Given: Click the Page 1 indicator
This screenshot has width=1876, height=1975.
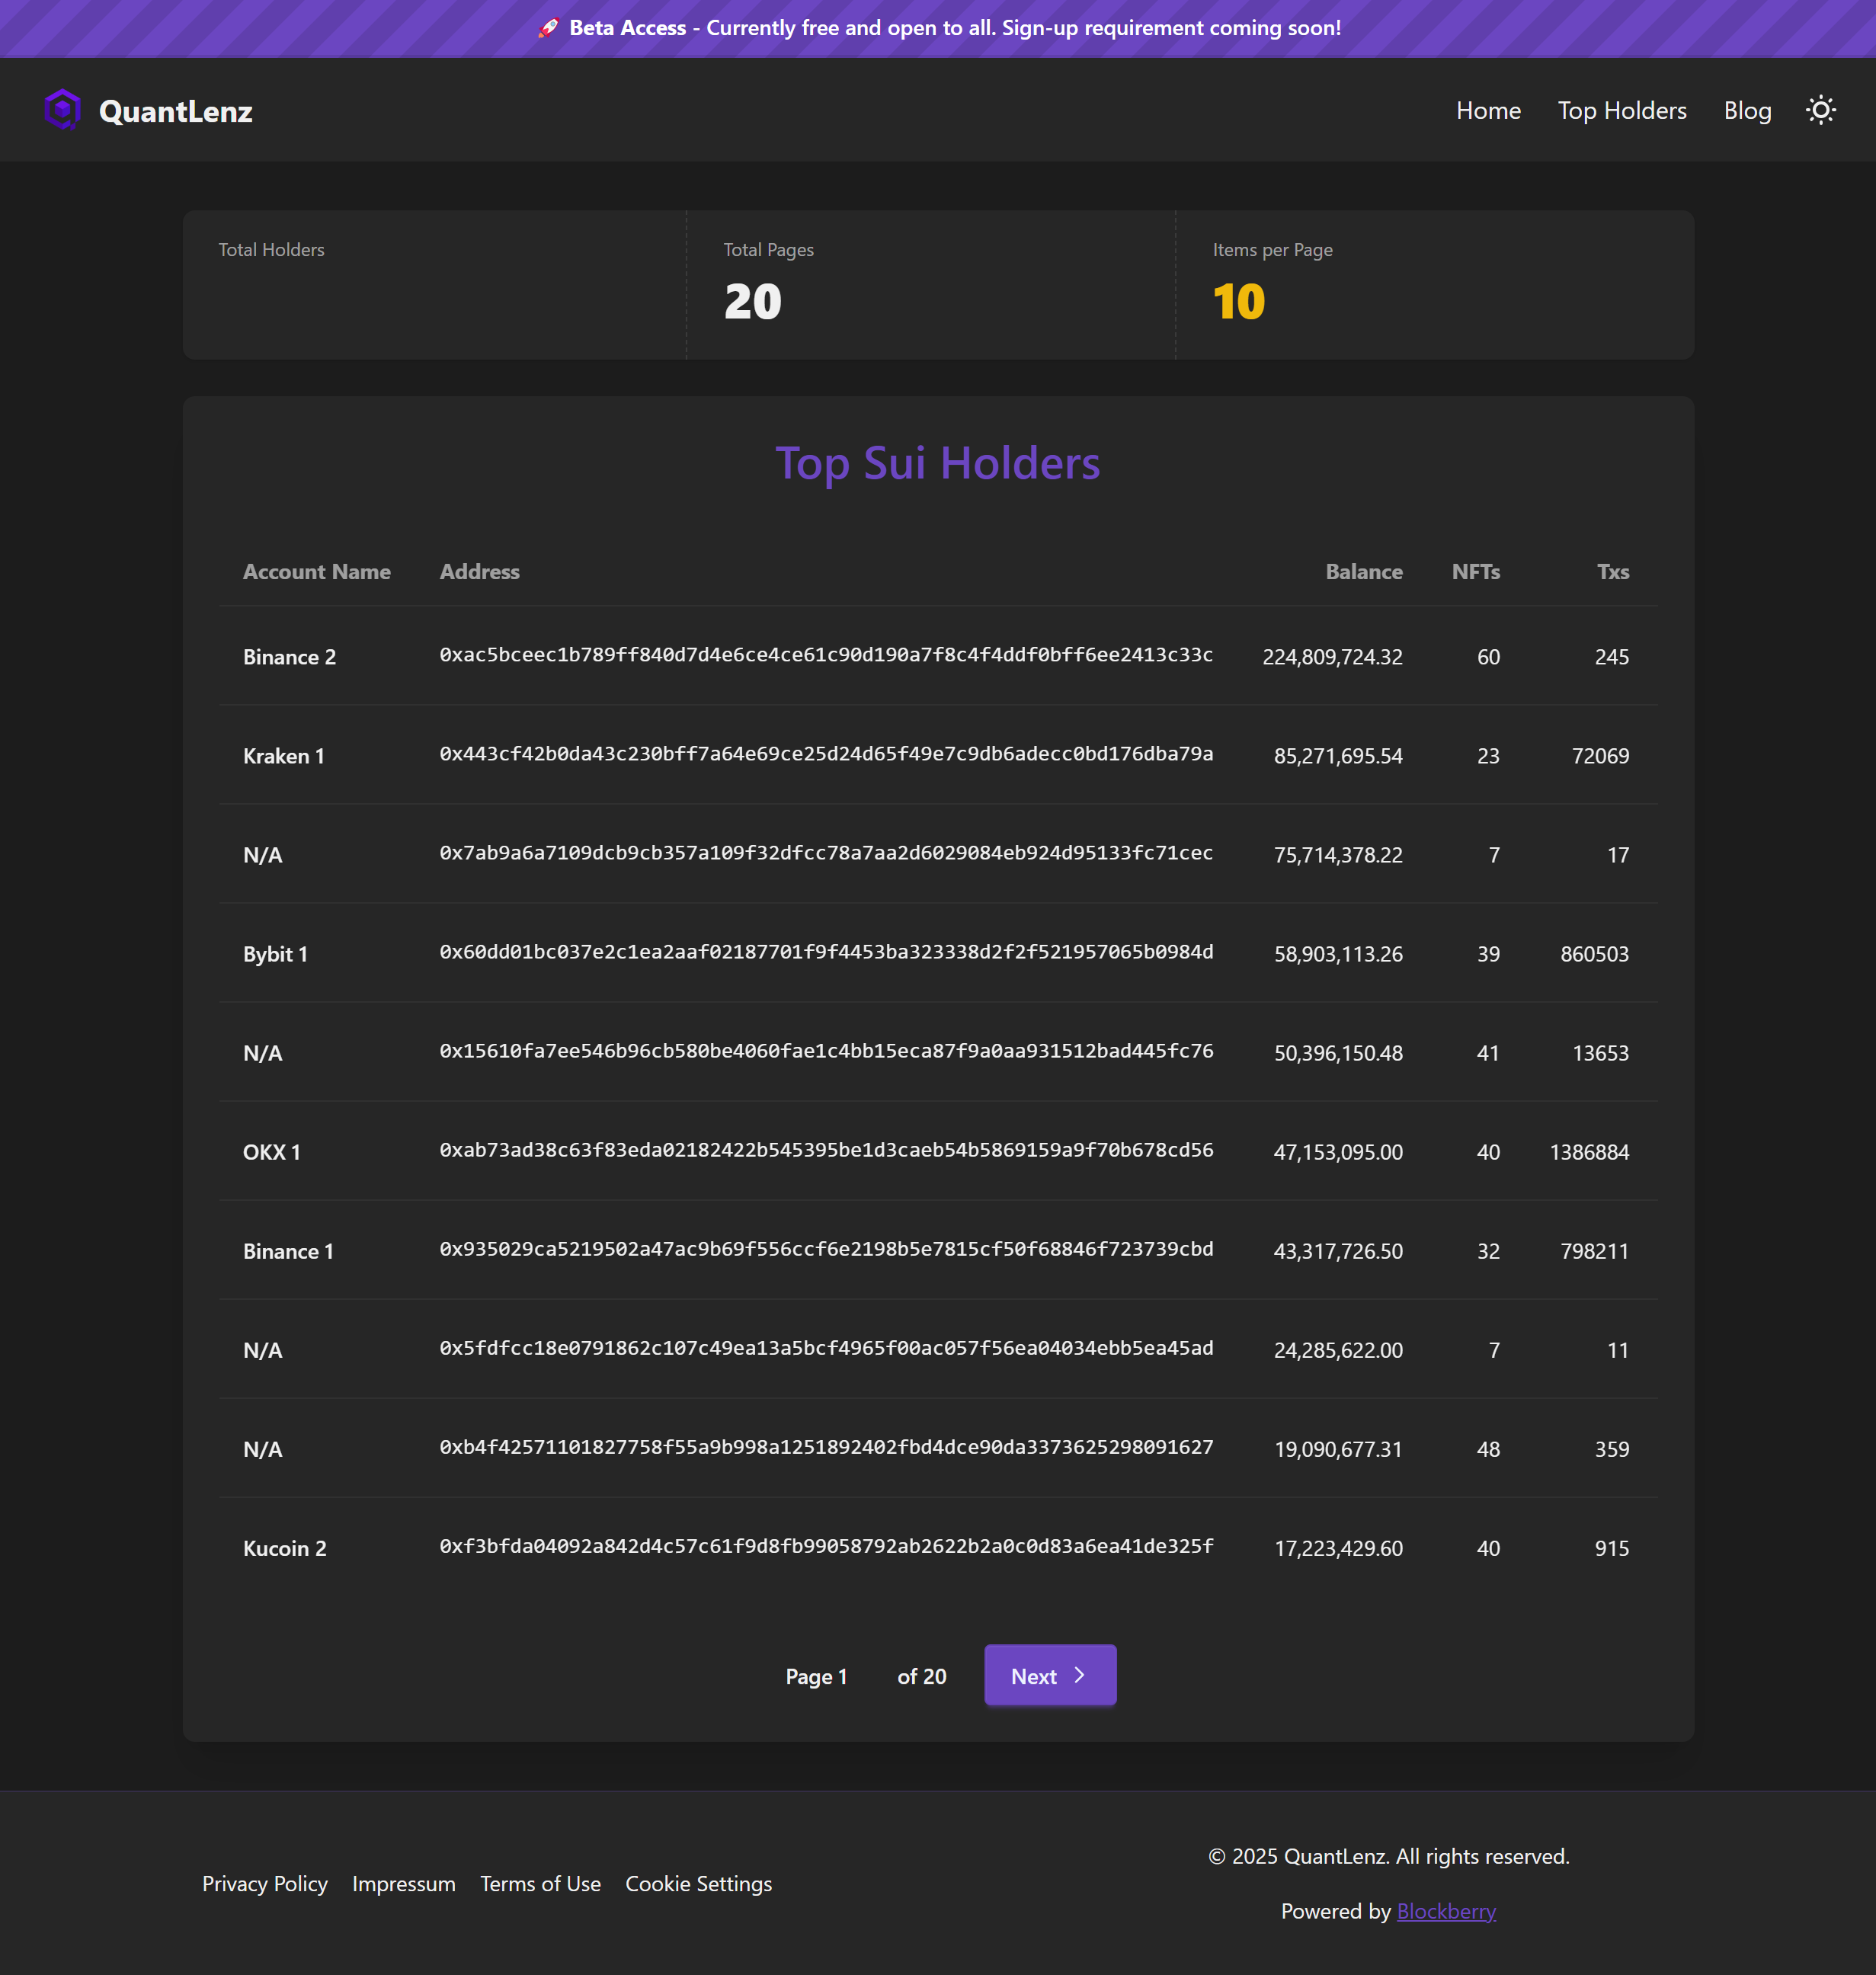Looking at the screenshot, I should point(816,1677).
